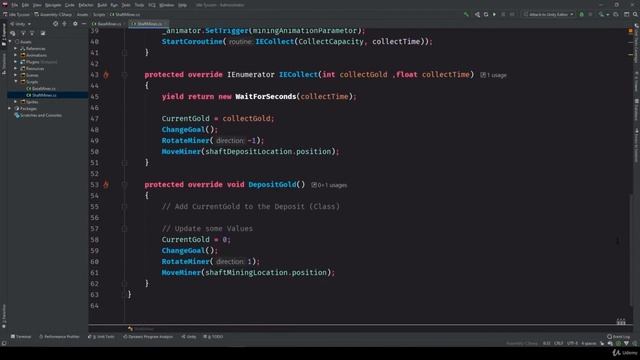Viewport: 640px width, 360px height.
Task: Click the MoveMiner call on line 61
Action: pos(181,272)
